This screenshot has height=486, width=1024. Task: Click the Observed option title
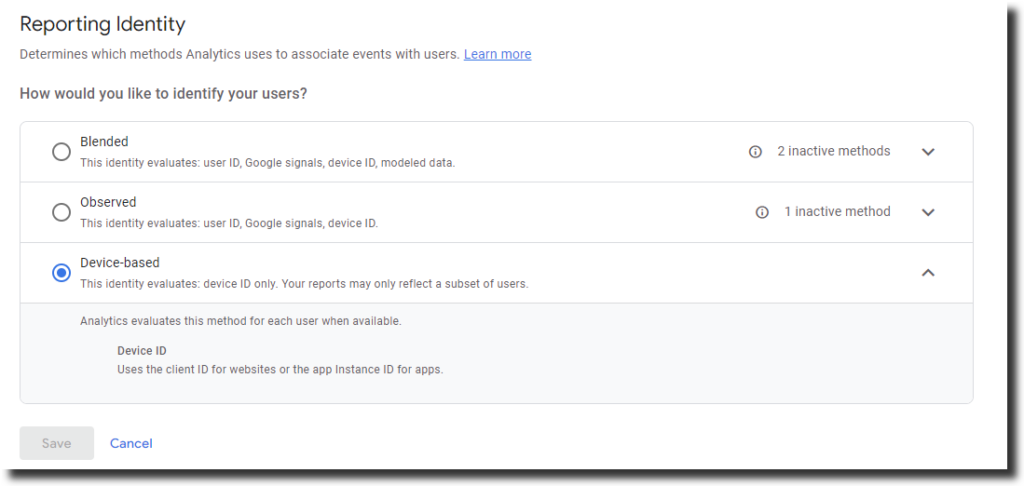coord(108,202)
